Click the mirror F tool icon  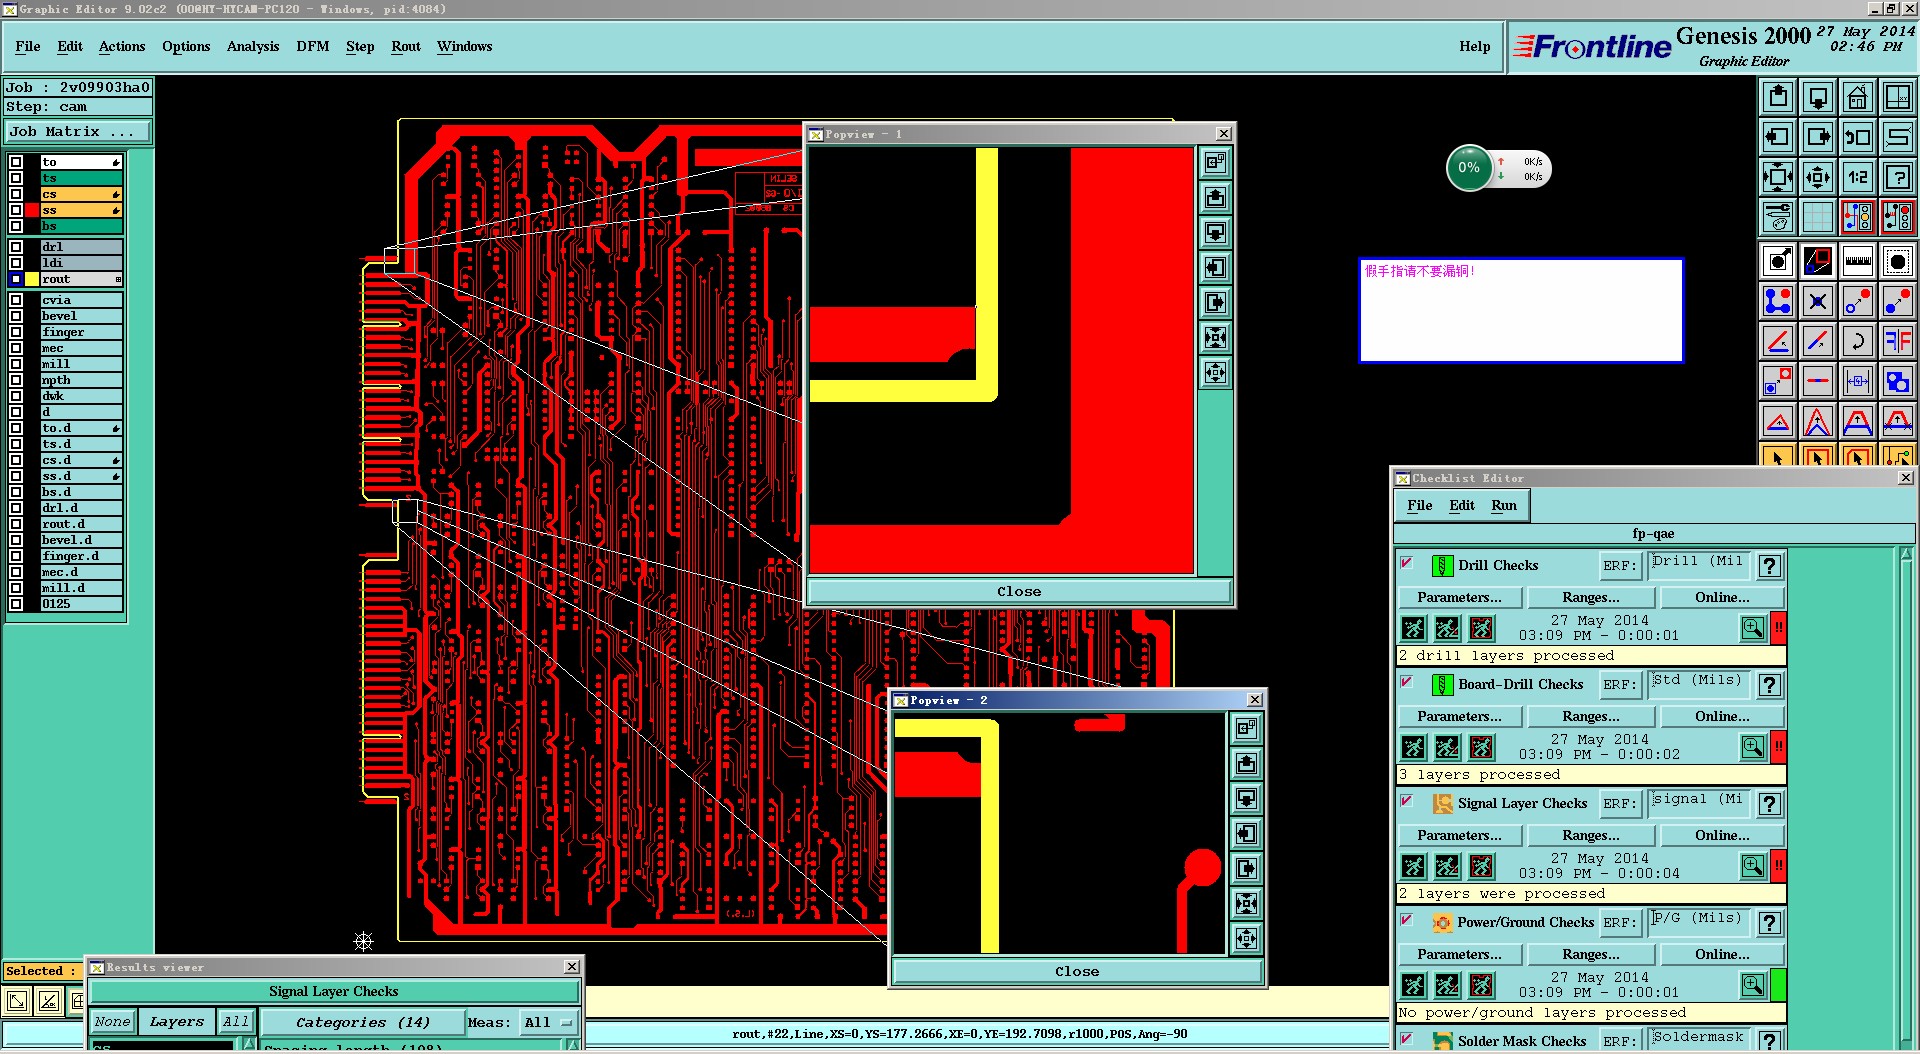point(1897,341)
